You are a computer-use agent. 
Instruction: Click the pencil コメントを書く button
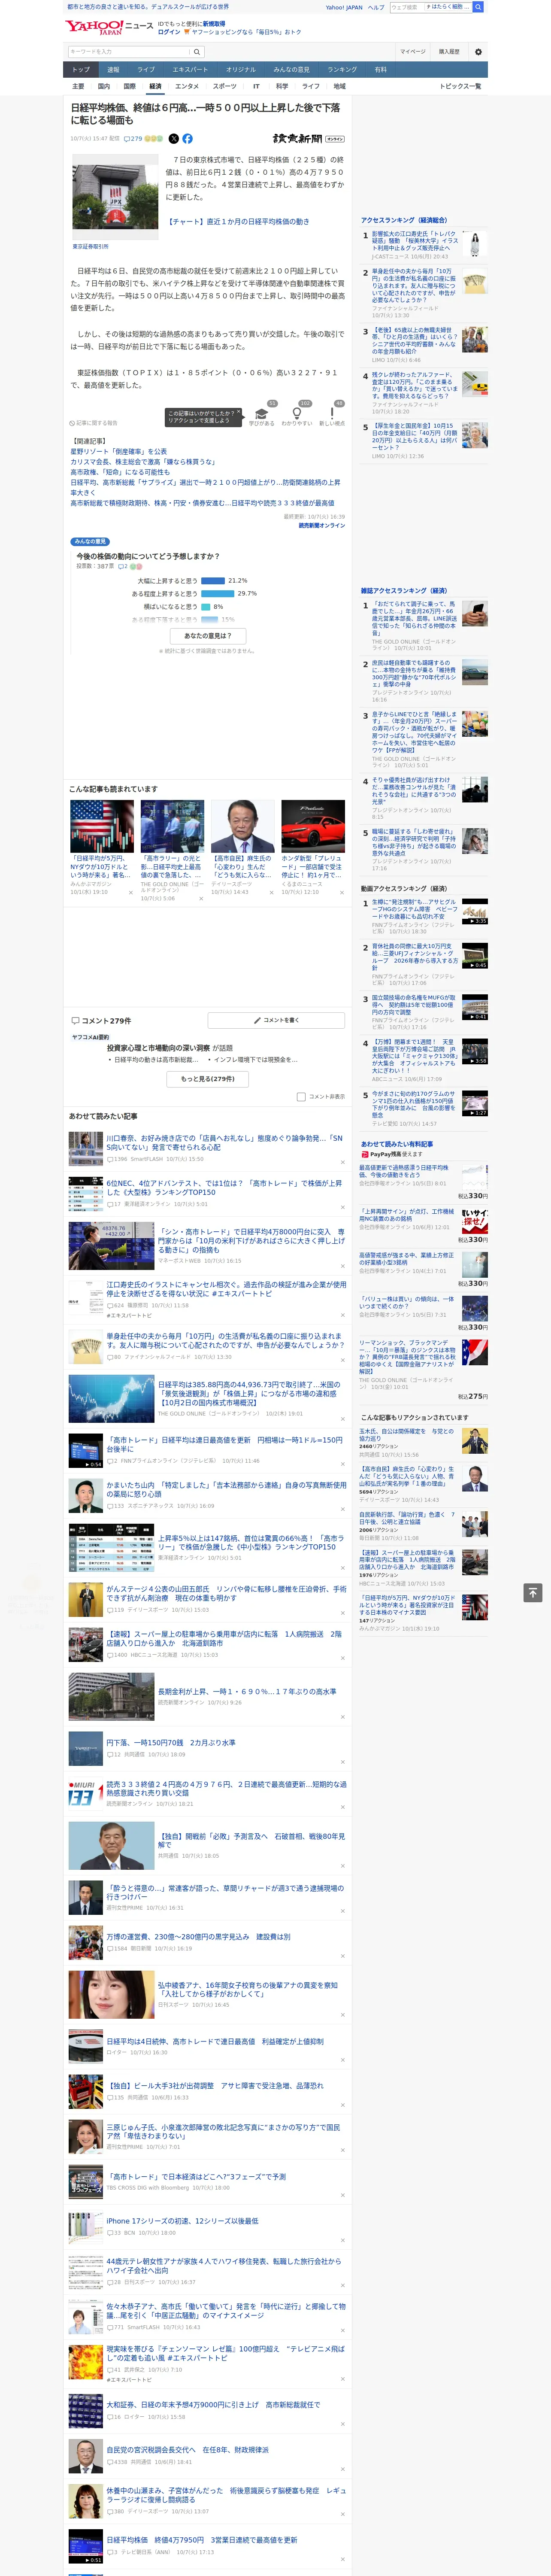pyautogui.click(x=276, y=1020)
